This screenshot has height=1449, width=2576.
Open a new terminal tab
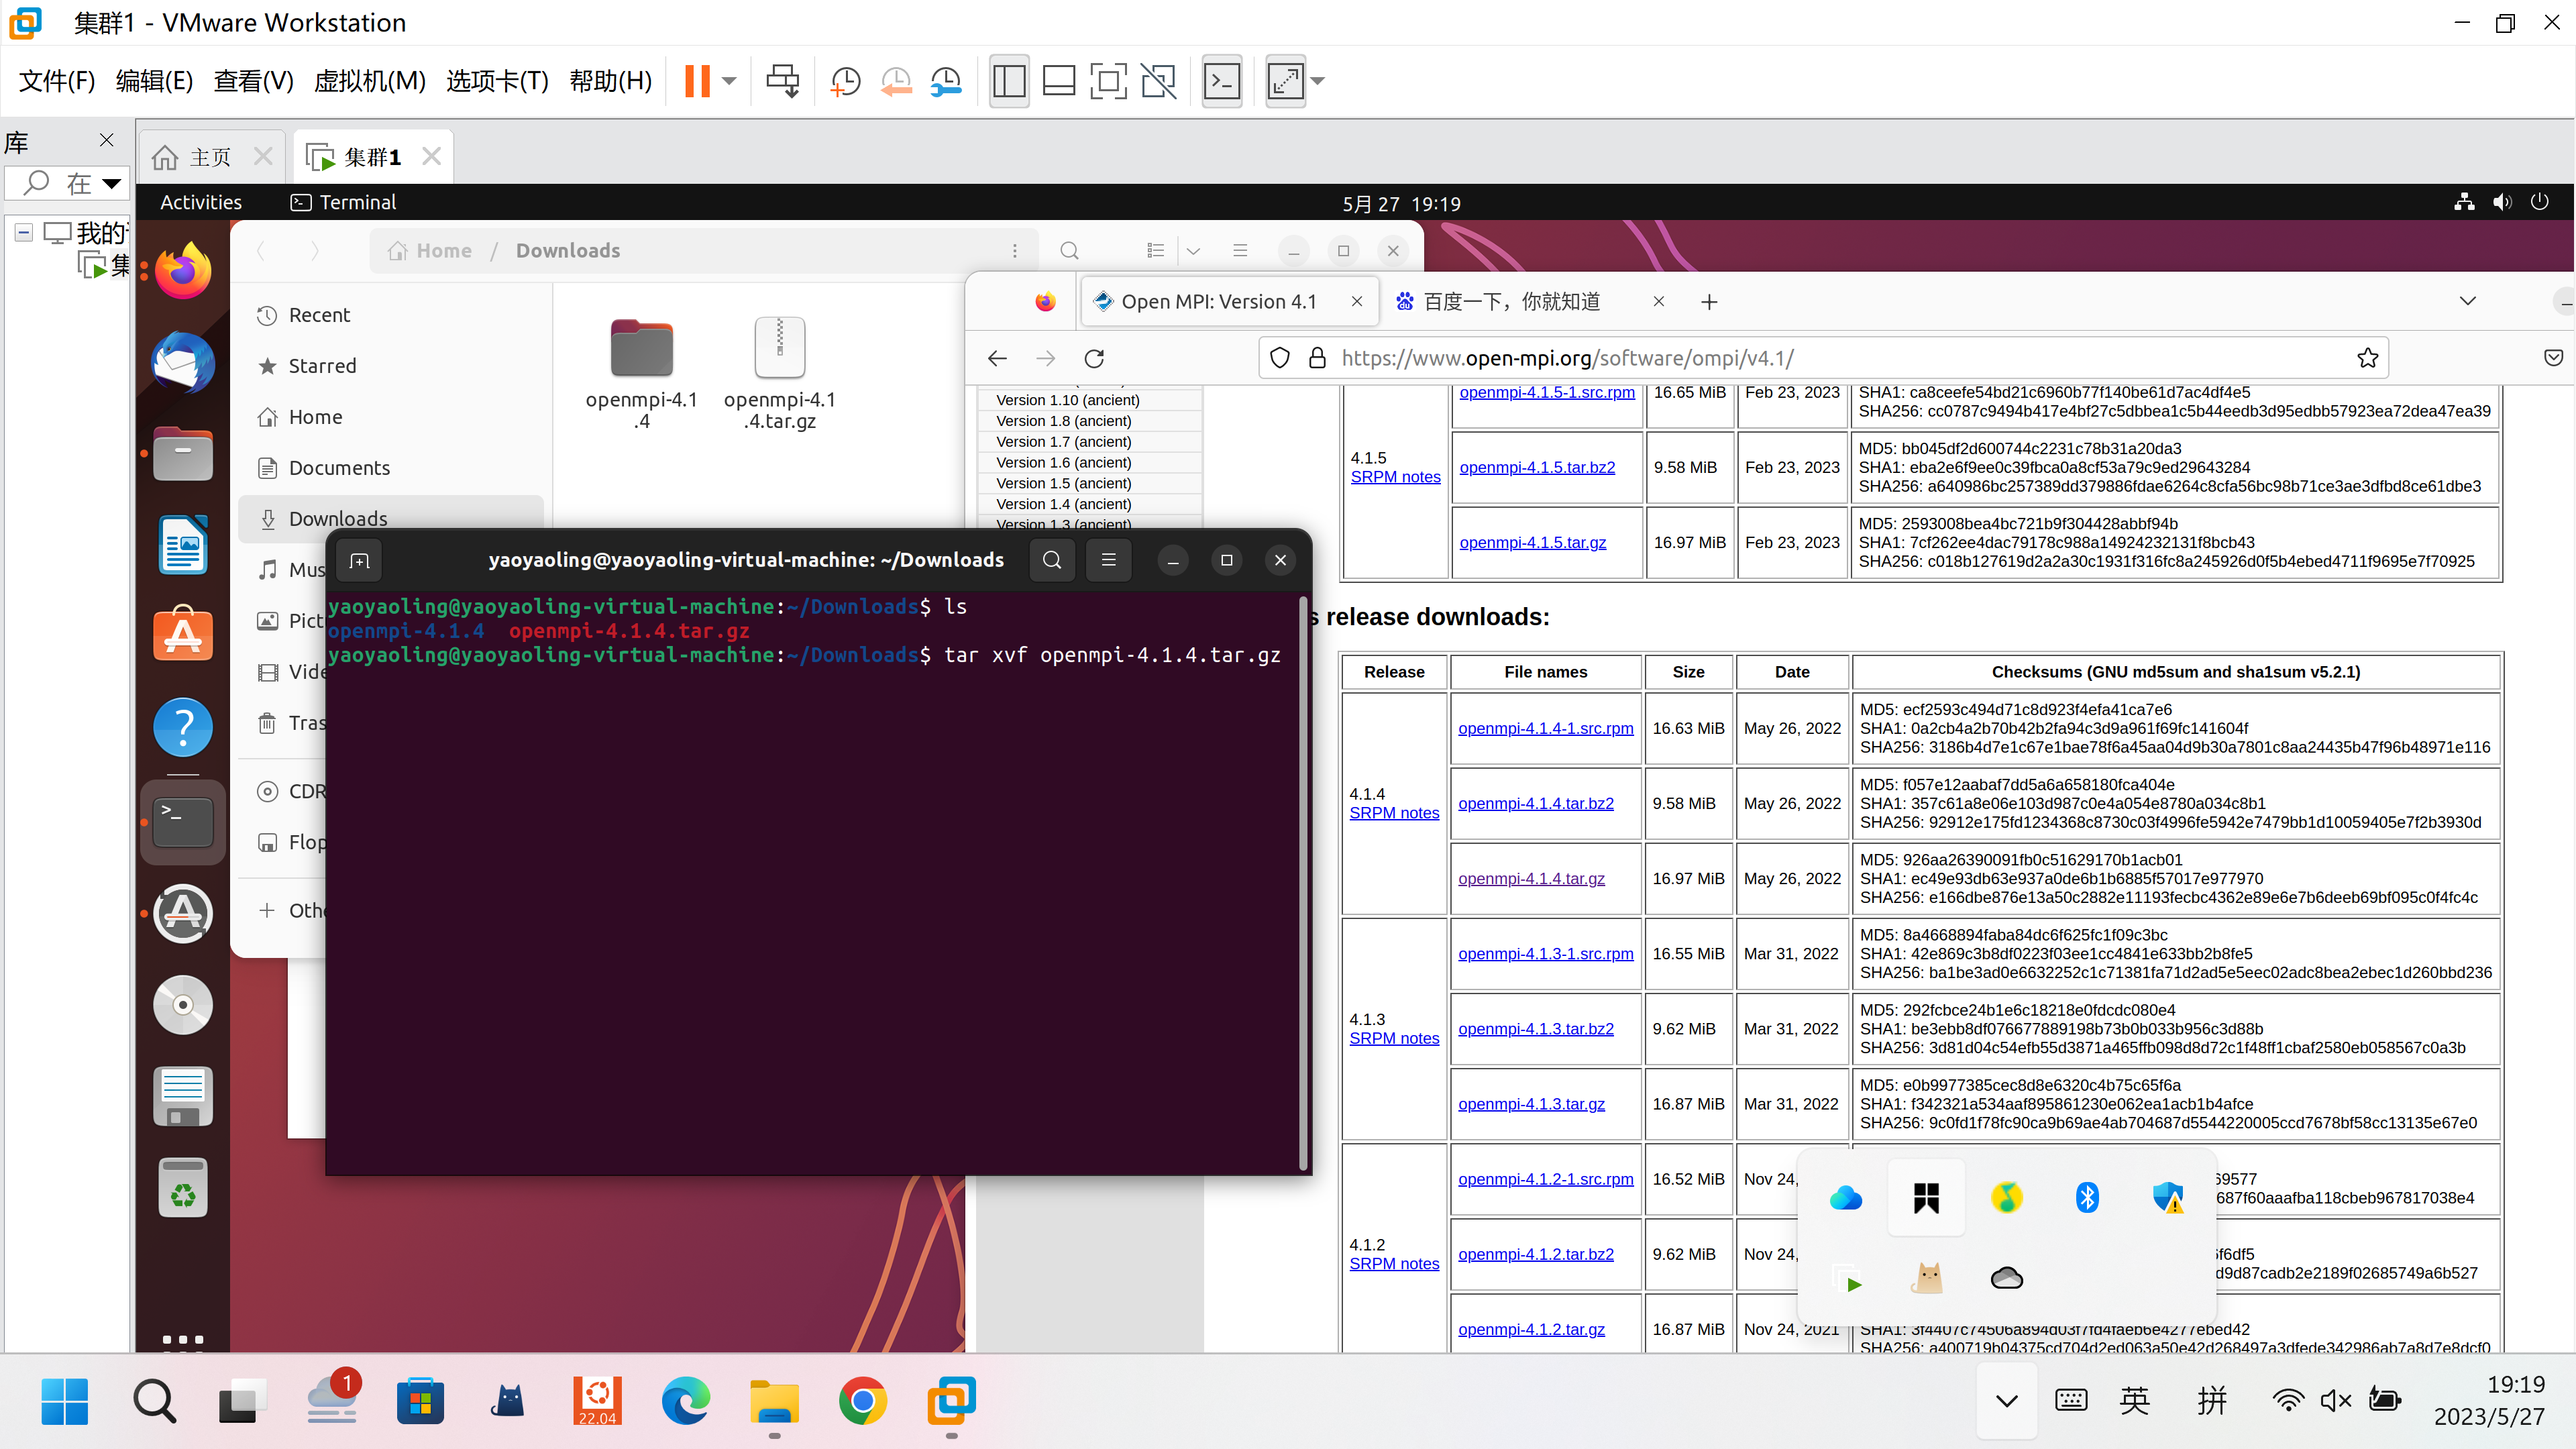click(360, 560)
